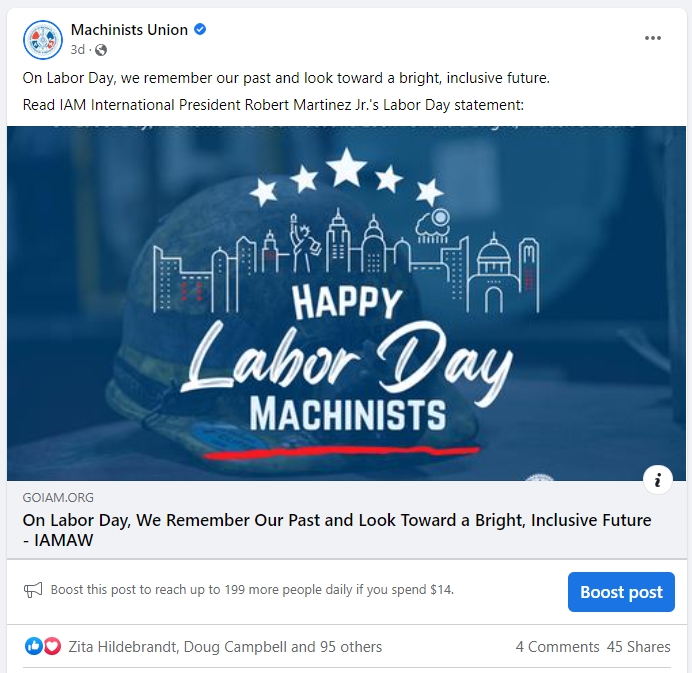This screenshot has height=673, width=692.
Task: Click the public globe audience icon
Action: pyautogui.click(x=101, y=50)
